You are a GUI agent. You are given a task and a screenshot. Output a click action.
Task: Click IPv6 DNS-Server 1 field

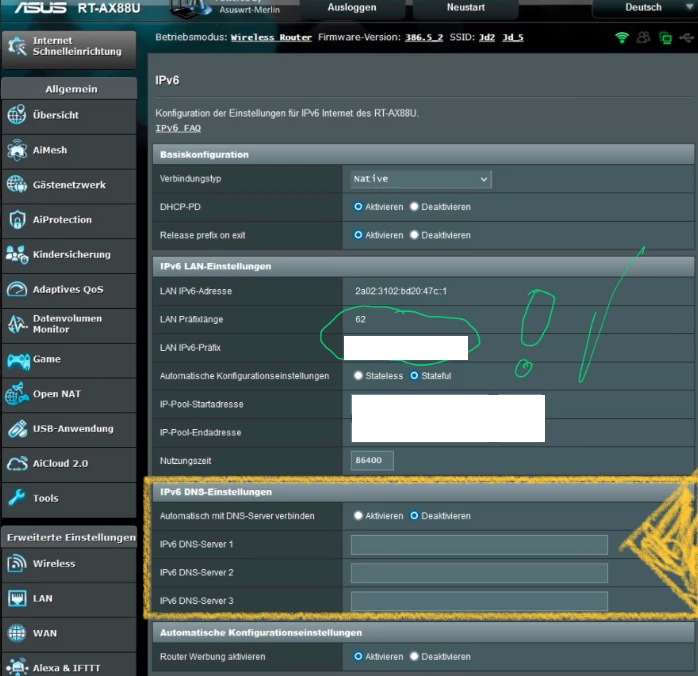[479, 545]
